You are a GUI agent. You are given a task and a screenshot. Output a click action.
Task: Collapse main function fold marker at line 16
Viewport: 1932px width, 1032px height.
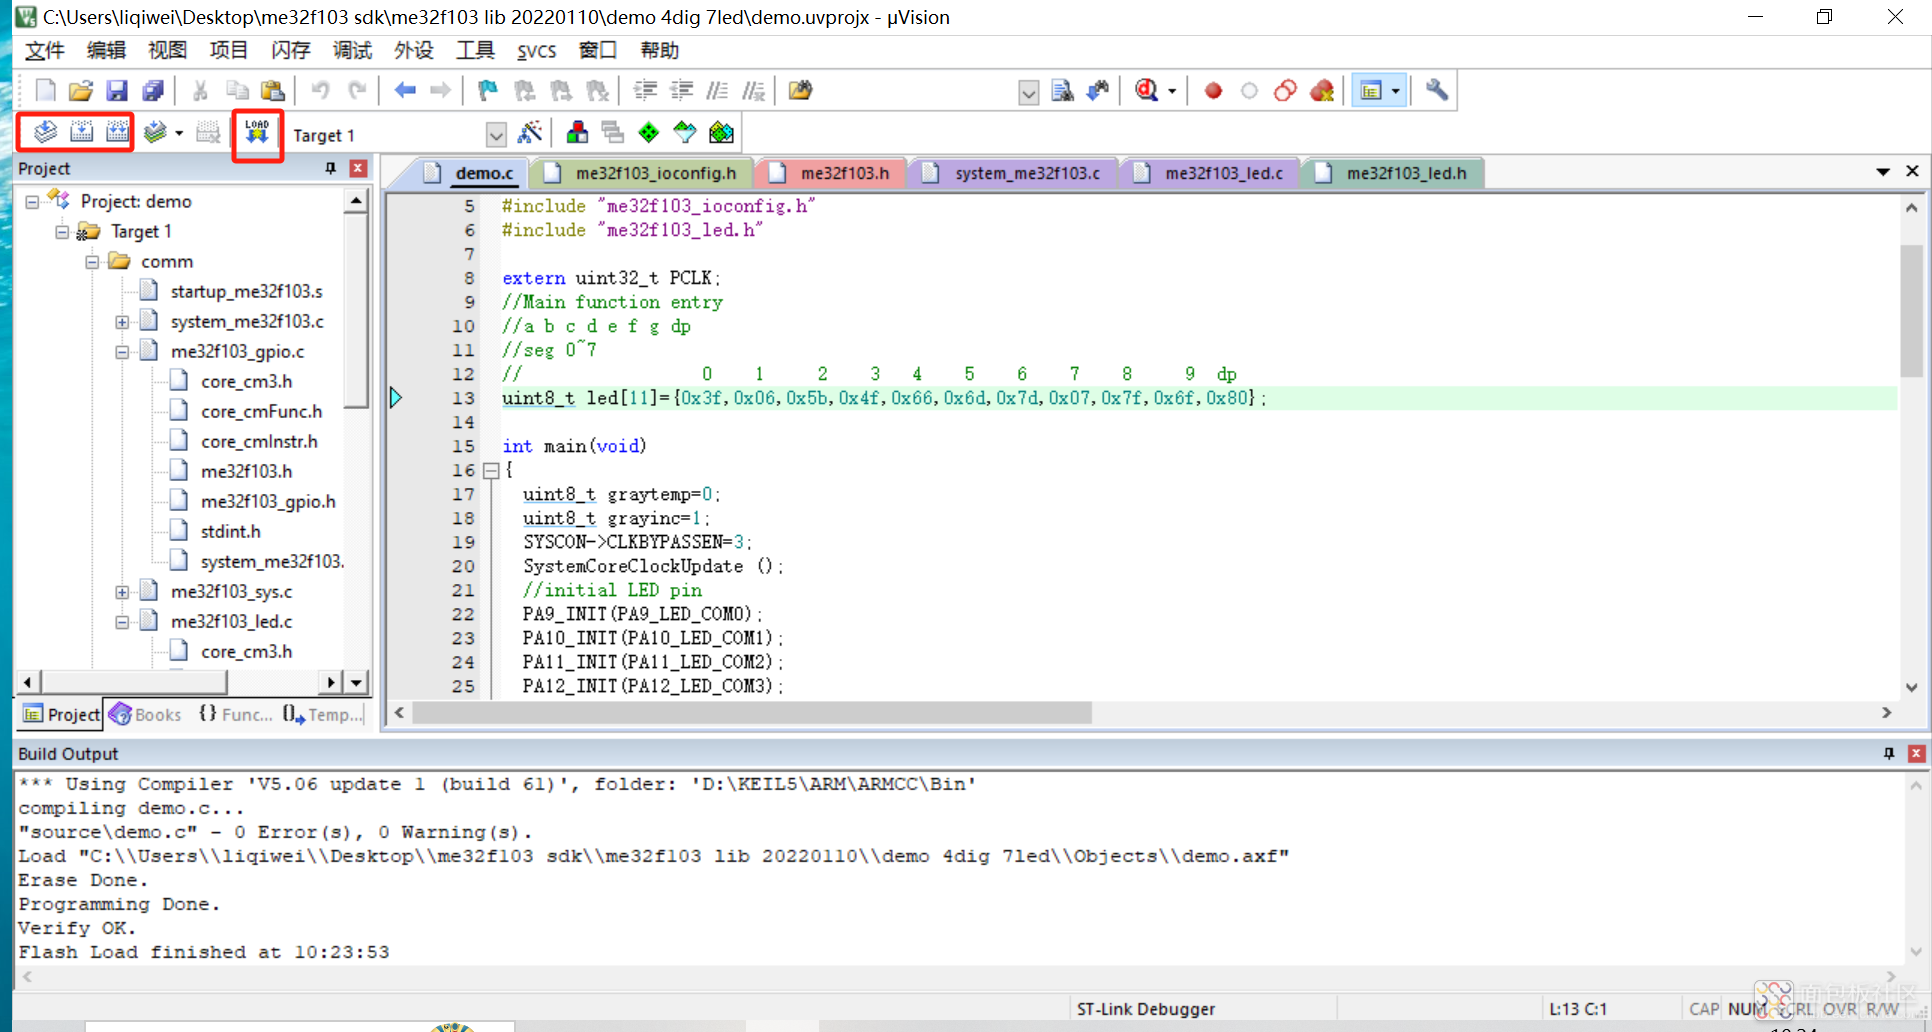point(491,470)
